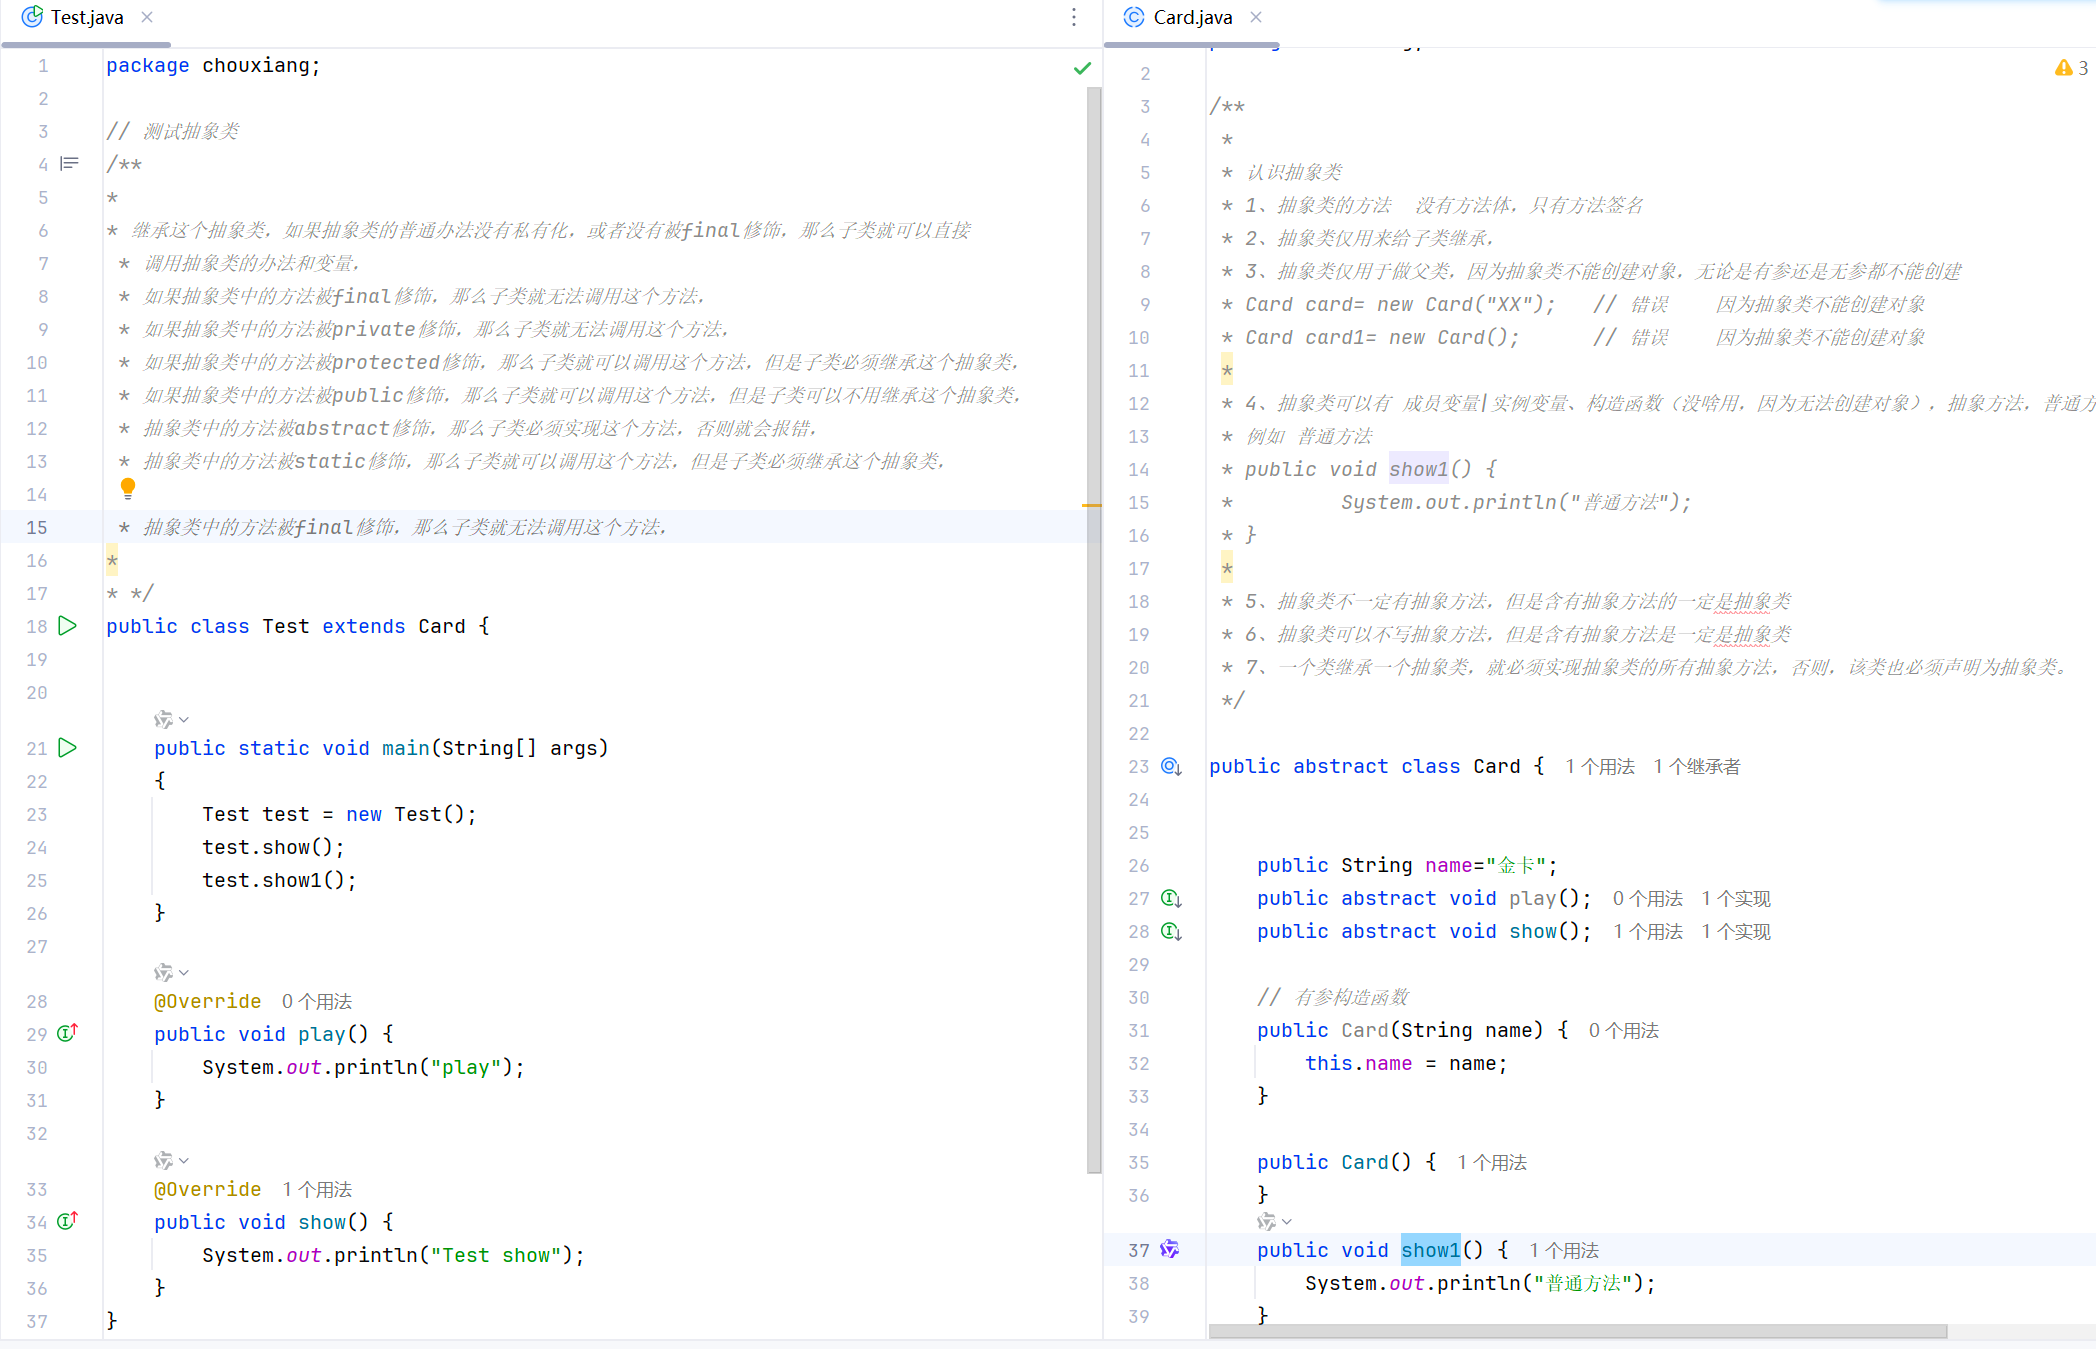Click 'package chouxiang;' line in Test.java
2096x1349 pixels.
(x=213, y=65)
